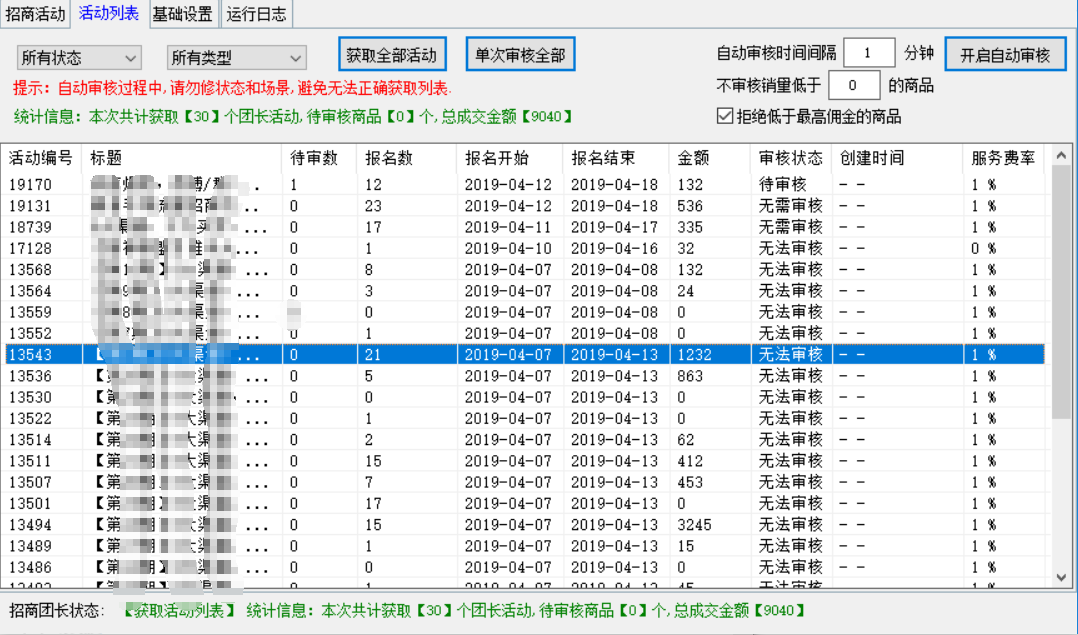Select activity row 13536
This screenshot has width=1078, height=635.
[x=30, y=376]
